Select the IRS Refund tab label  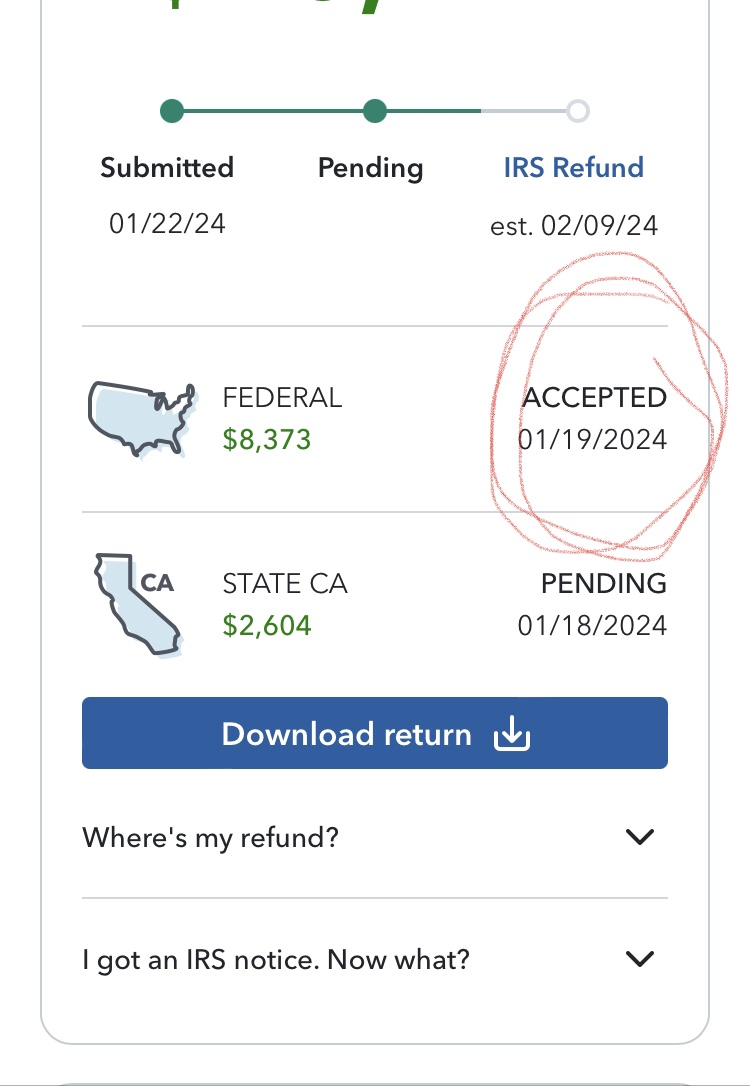tap(572, 167)
